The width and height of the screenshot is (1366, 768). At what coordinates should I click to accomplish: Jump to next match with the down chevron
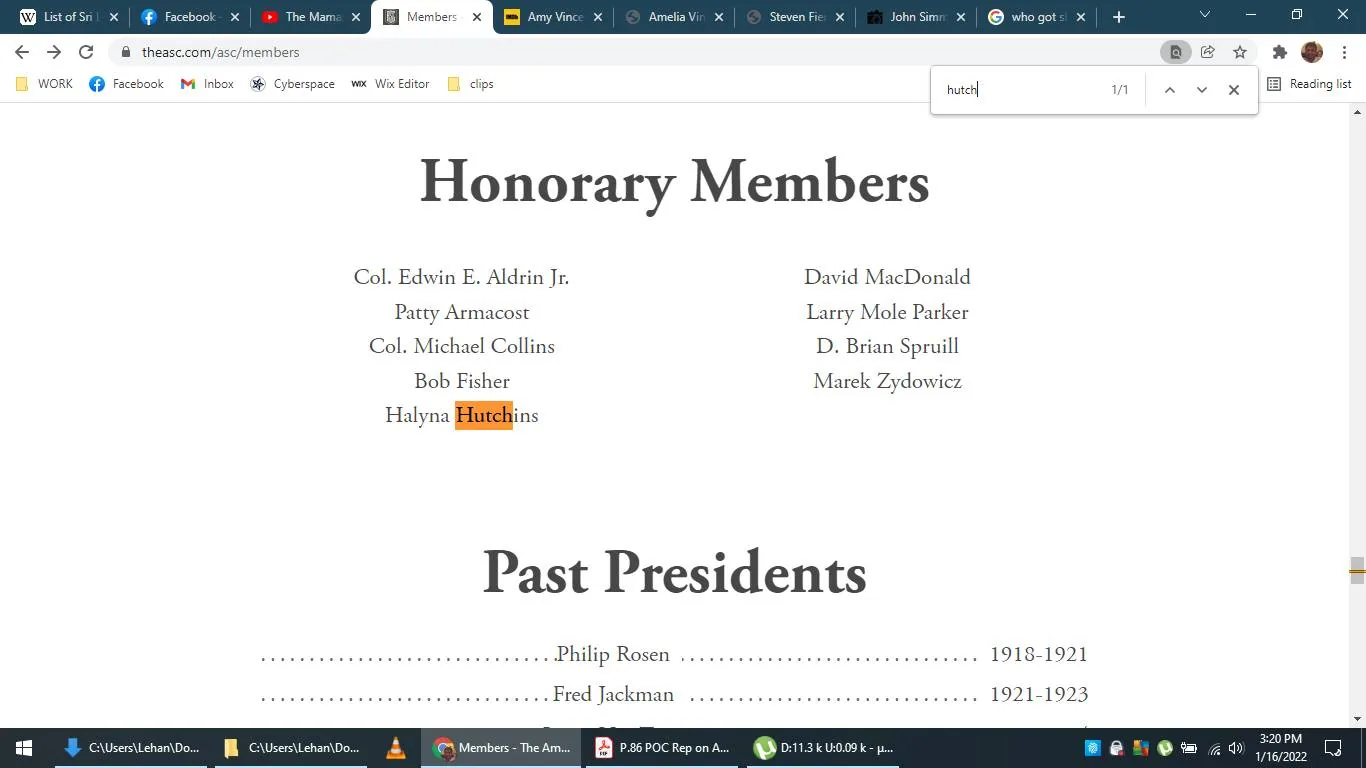pos(1201,89)
